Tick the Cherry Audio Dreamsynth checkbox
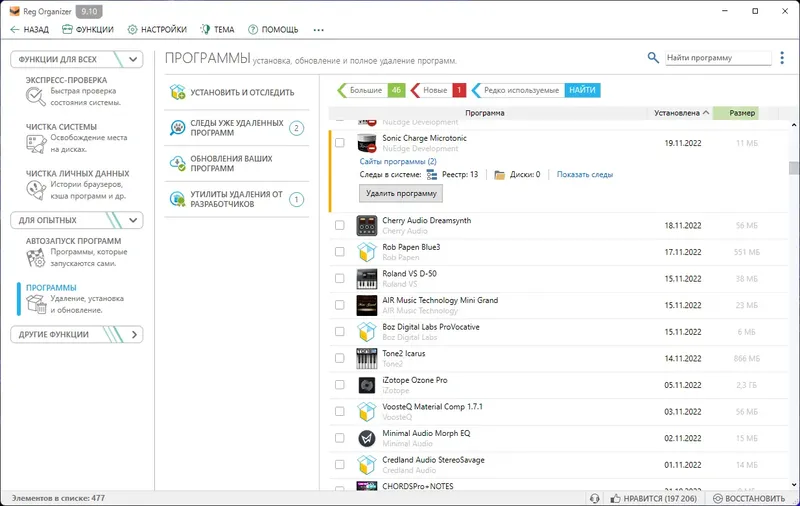800x506 pixels. tap(340, 225)
